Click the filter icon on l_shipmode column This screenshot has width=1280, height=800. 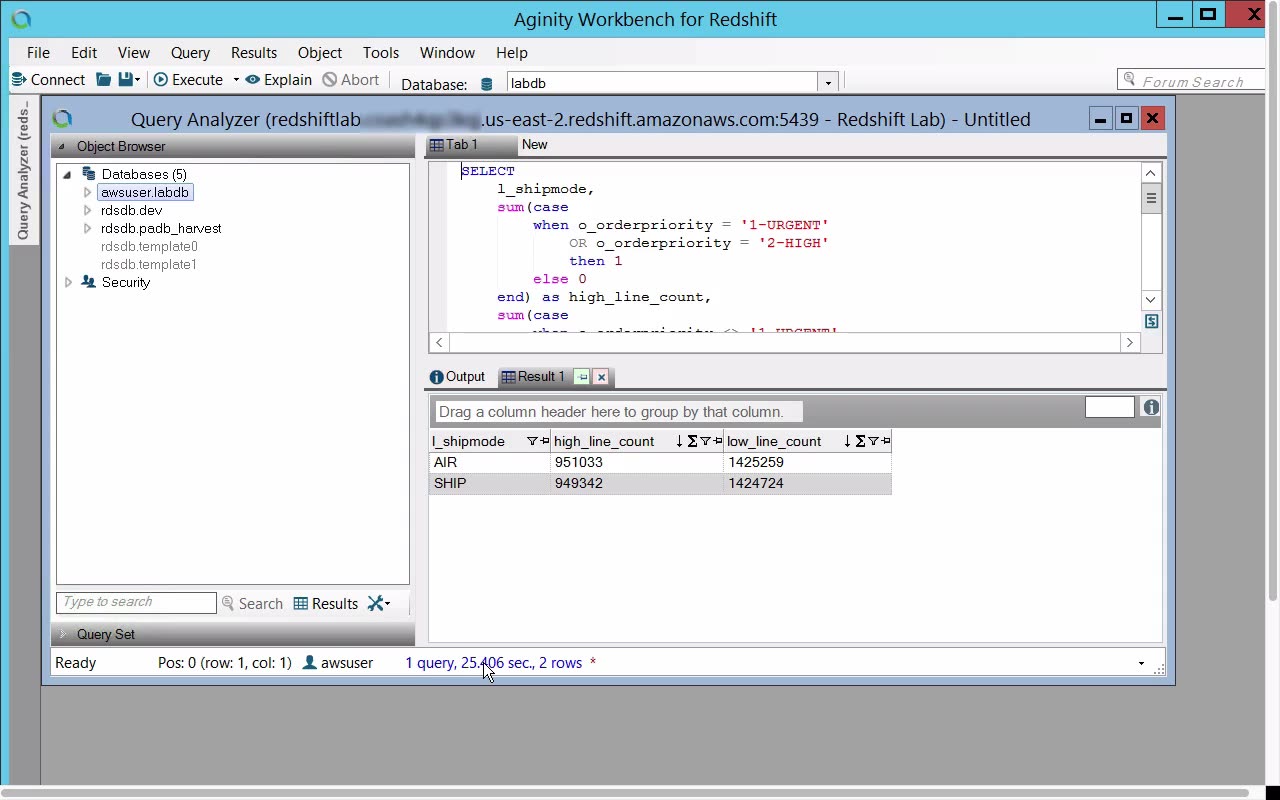coord(532,441)
